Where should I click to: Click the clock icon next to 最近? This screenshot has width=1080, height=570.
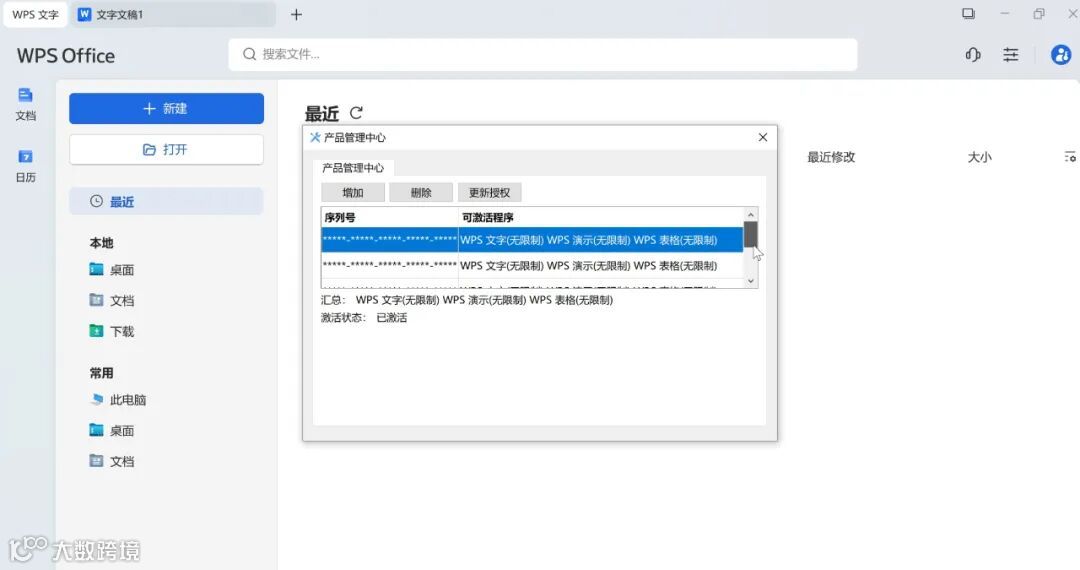pos(96,201)
